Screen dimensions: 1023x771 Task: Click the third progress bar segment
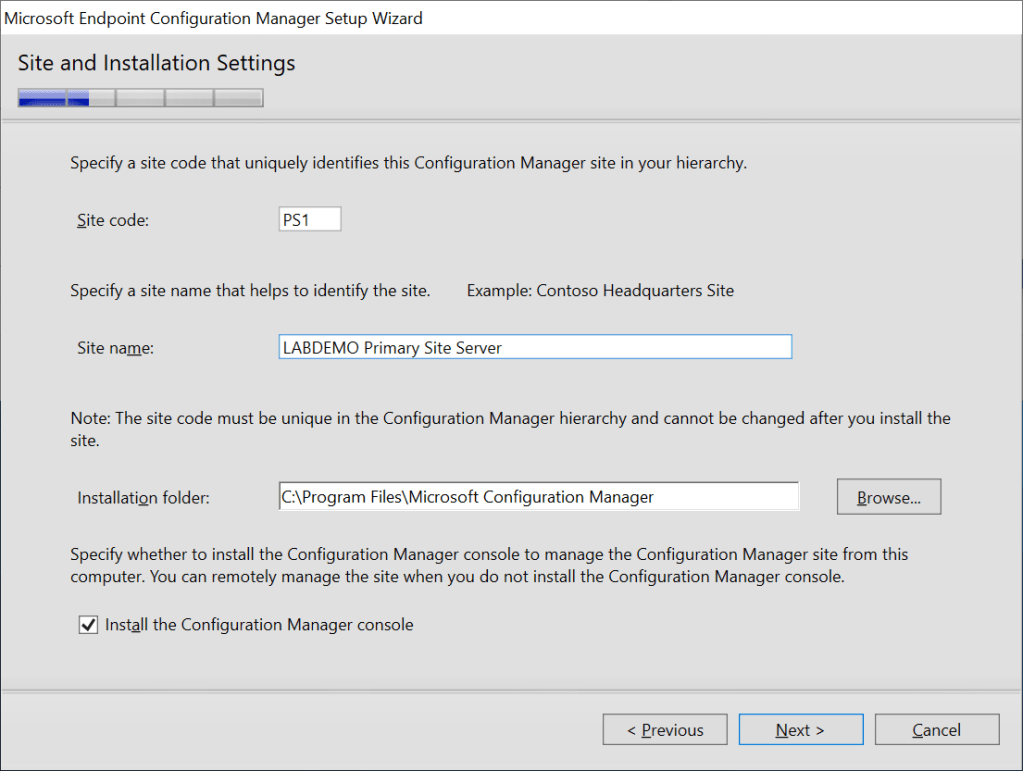(140, 98)
